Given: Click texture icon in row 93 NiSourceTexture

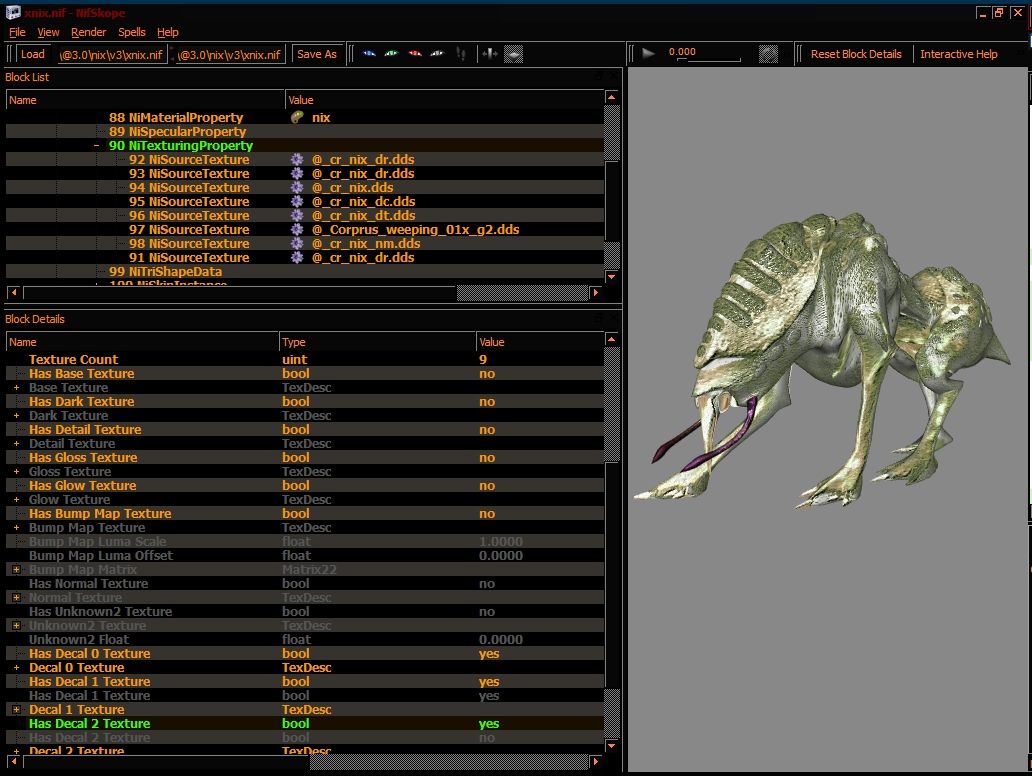Looking at the screenshot, I should coord(297,173).
